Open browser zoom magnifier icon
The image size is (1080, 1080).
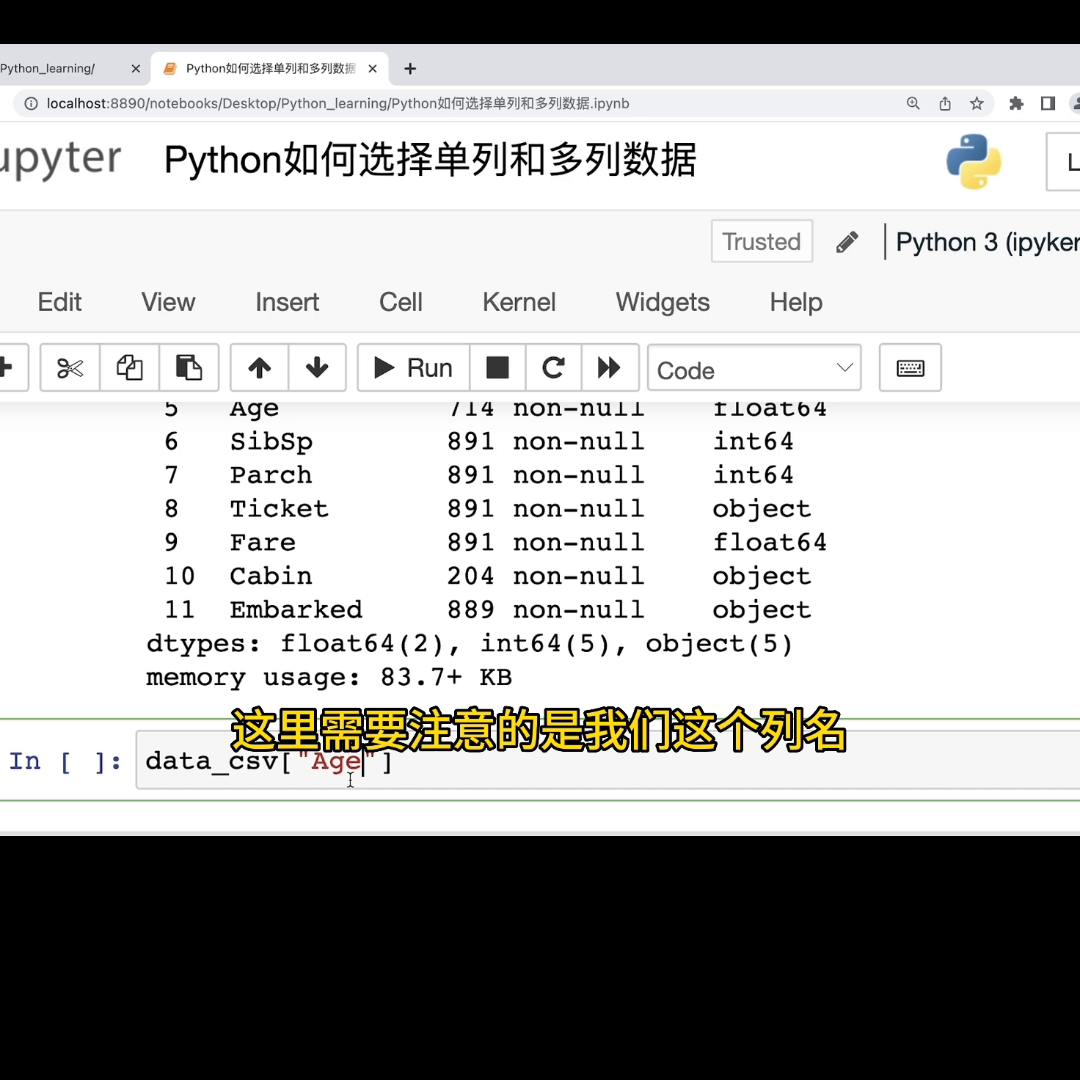[913, 103]
